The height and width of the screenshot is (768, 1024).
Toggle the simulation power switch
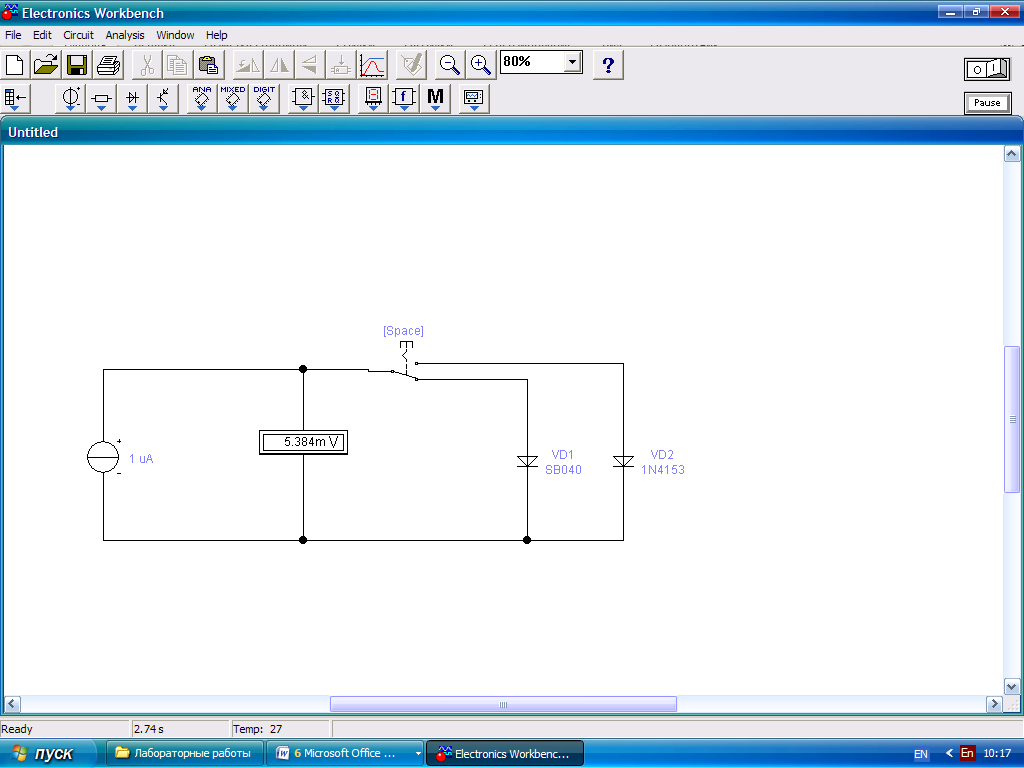(x=987, y=69)
